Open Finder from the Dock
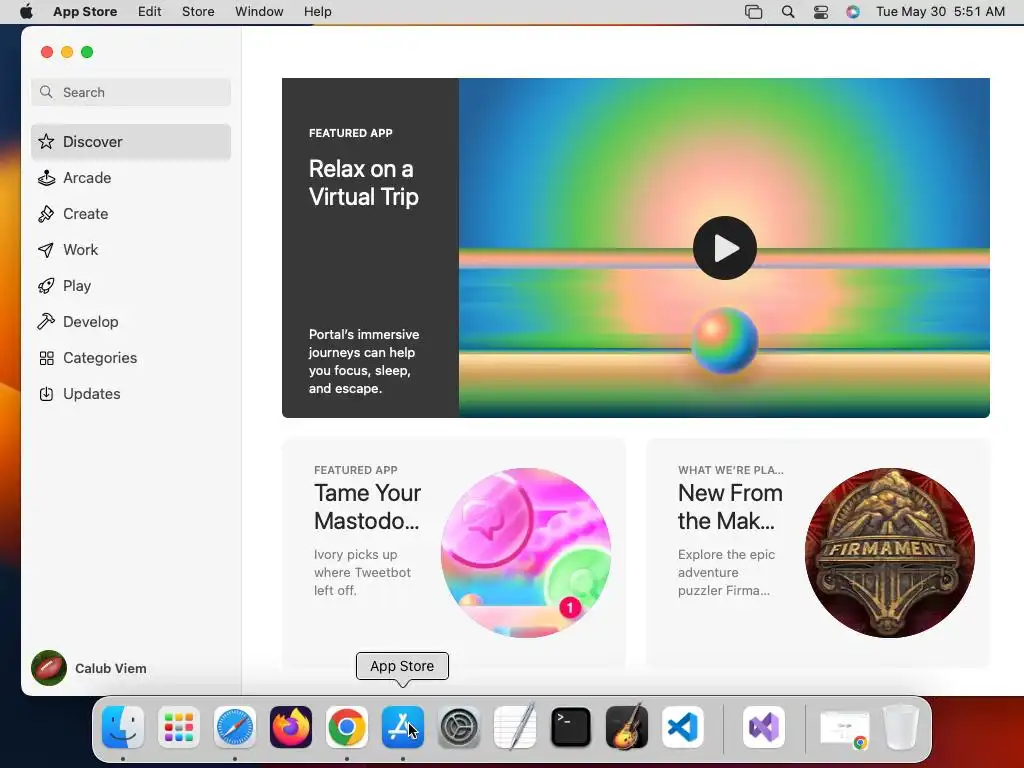The image size is (1024, 768). (x=123, y=727)
